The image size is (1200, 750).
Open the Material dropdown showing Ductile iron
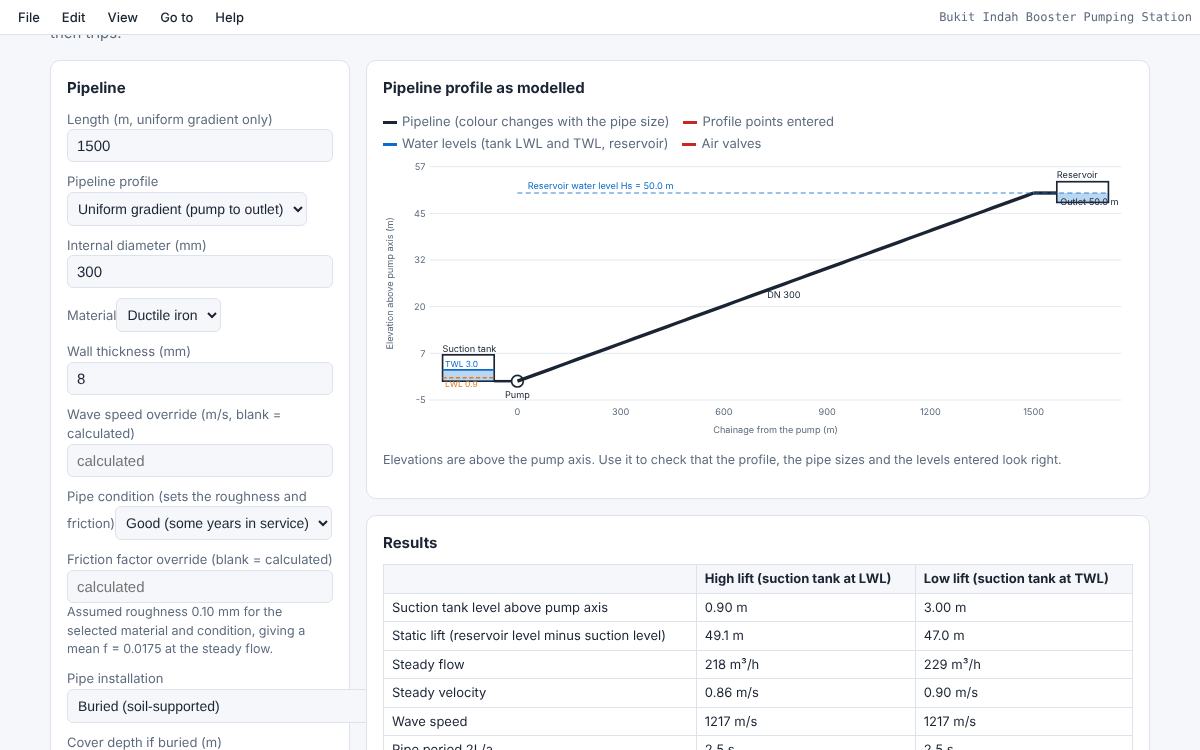pos(168,315)
